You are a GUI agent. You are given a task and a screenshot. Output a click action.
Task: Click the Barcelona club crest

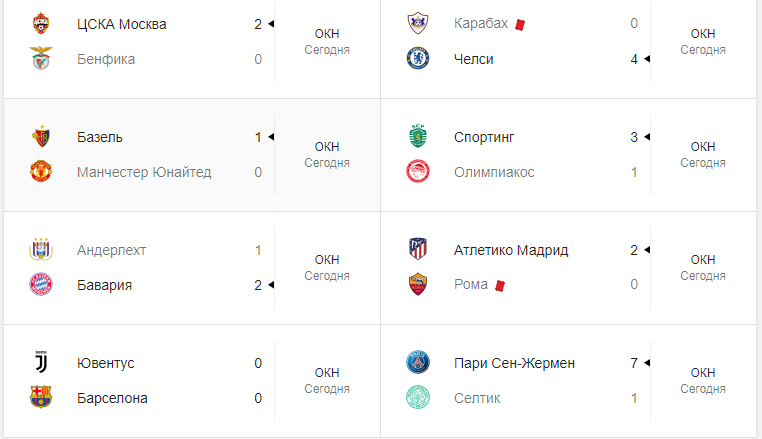[x=41, y=398]
